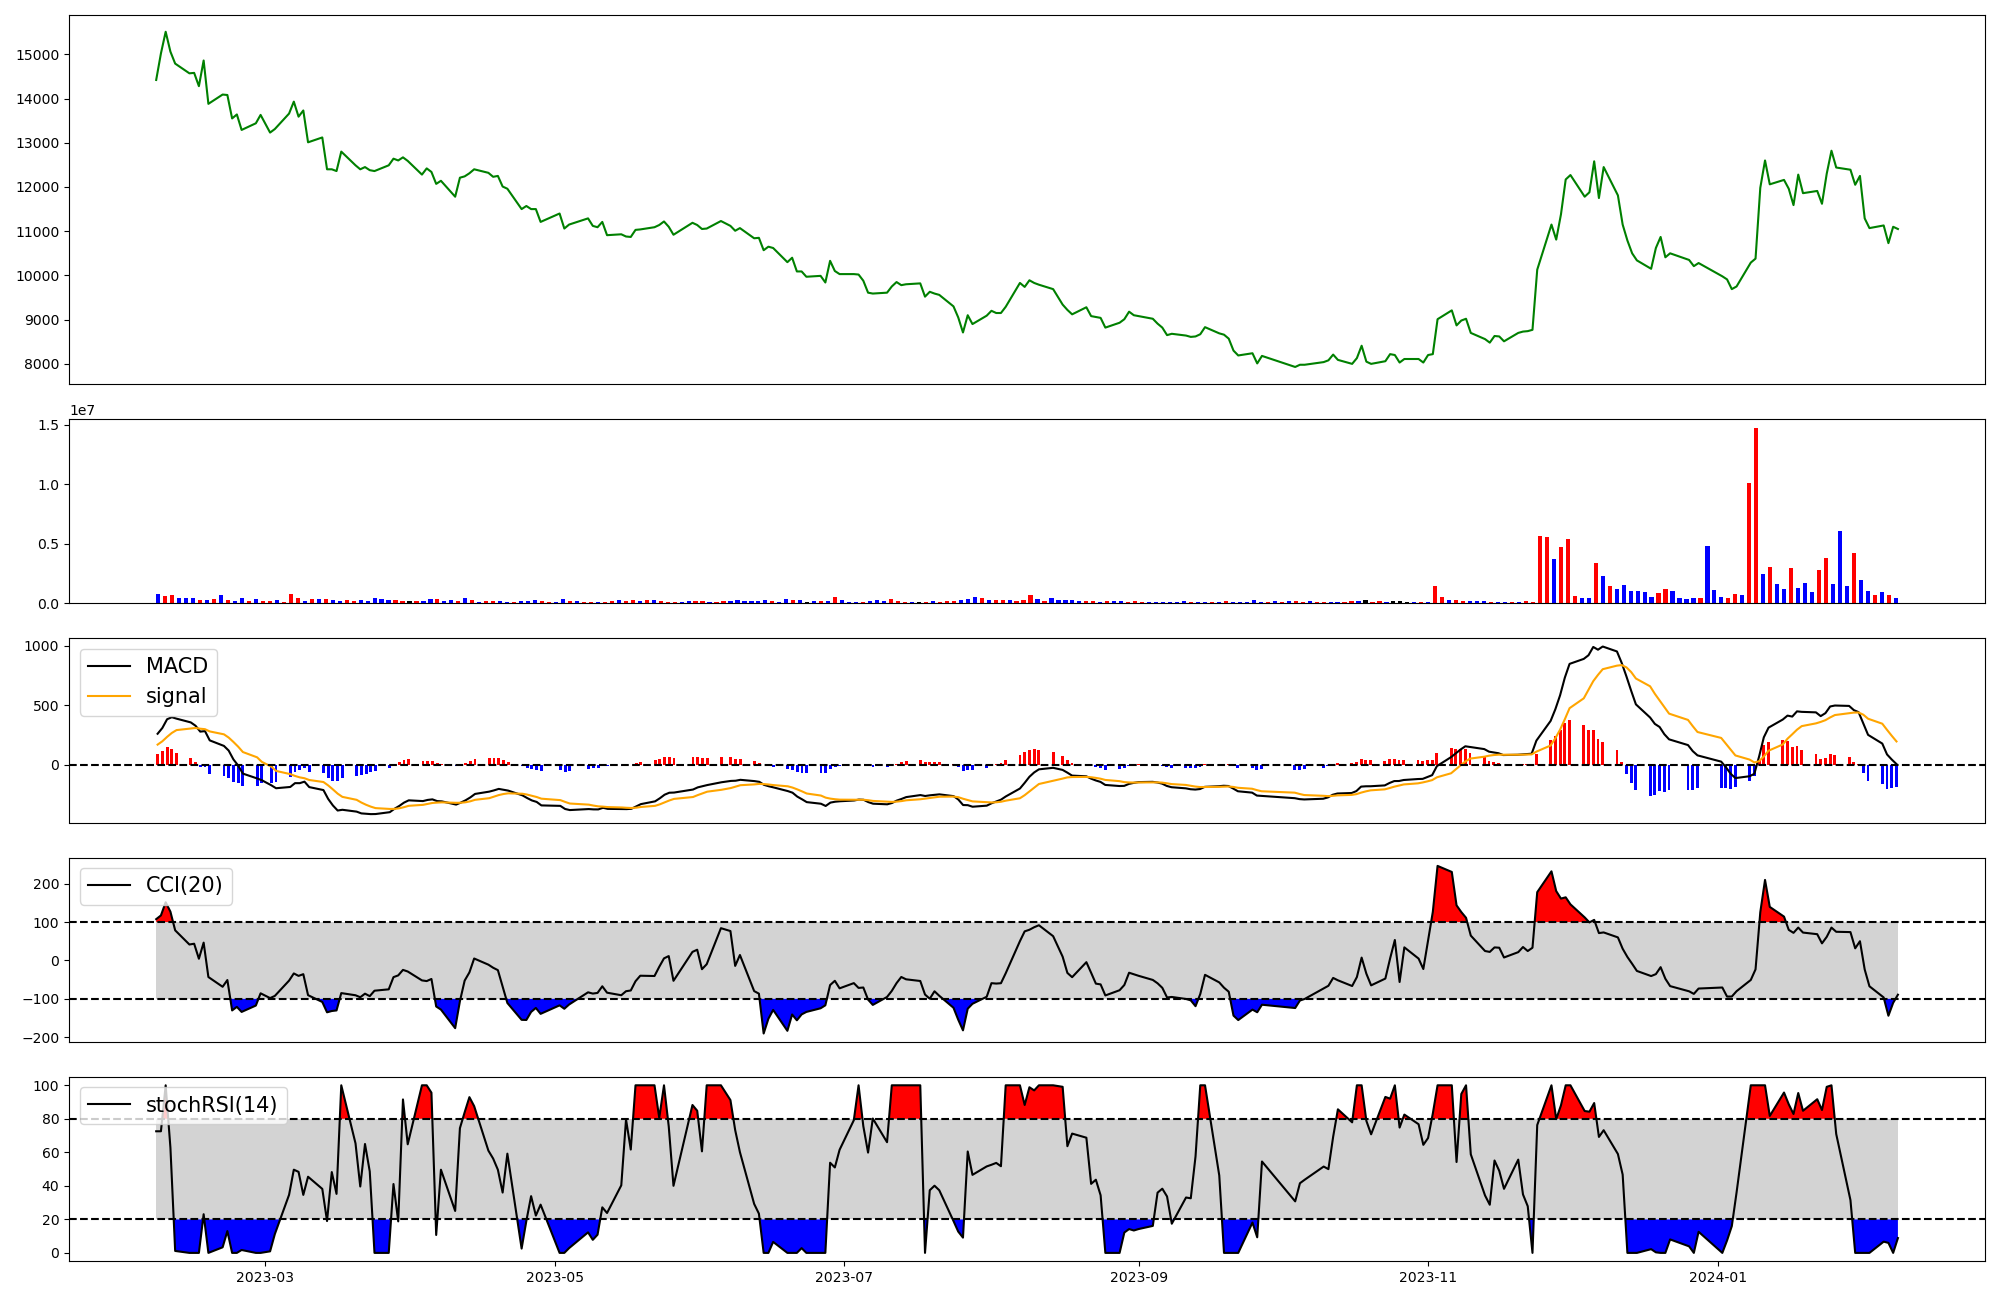The height and width of the screenshot is (1300, 2000).
Task: Click the 1.5 volume axis tick label
Action: click(x=49, y=426)
